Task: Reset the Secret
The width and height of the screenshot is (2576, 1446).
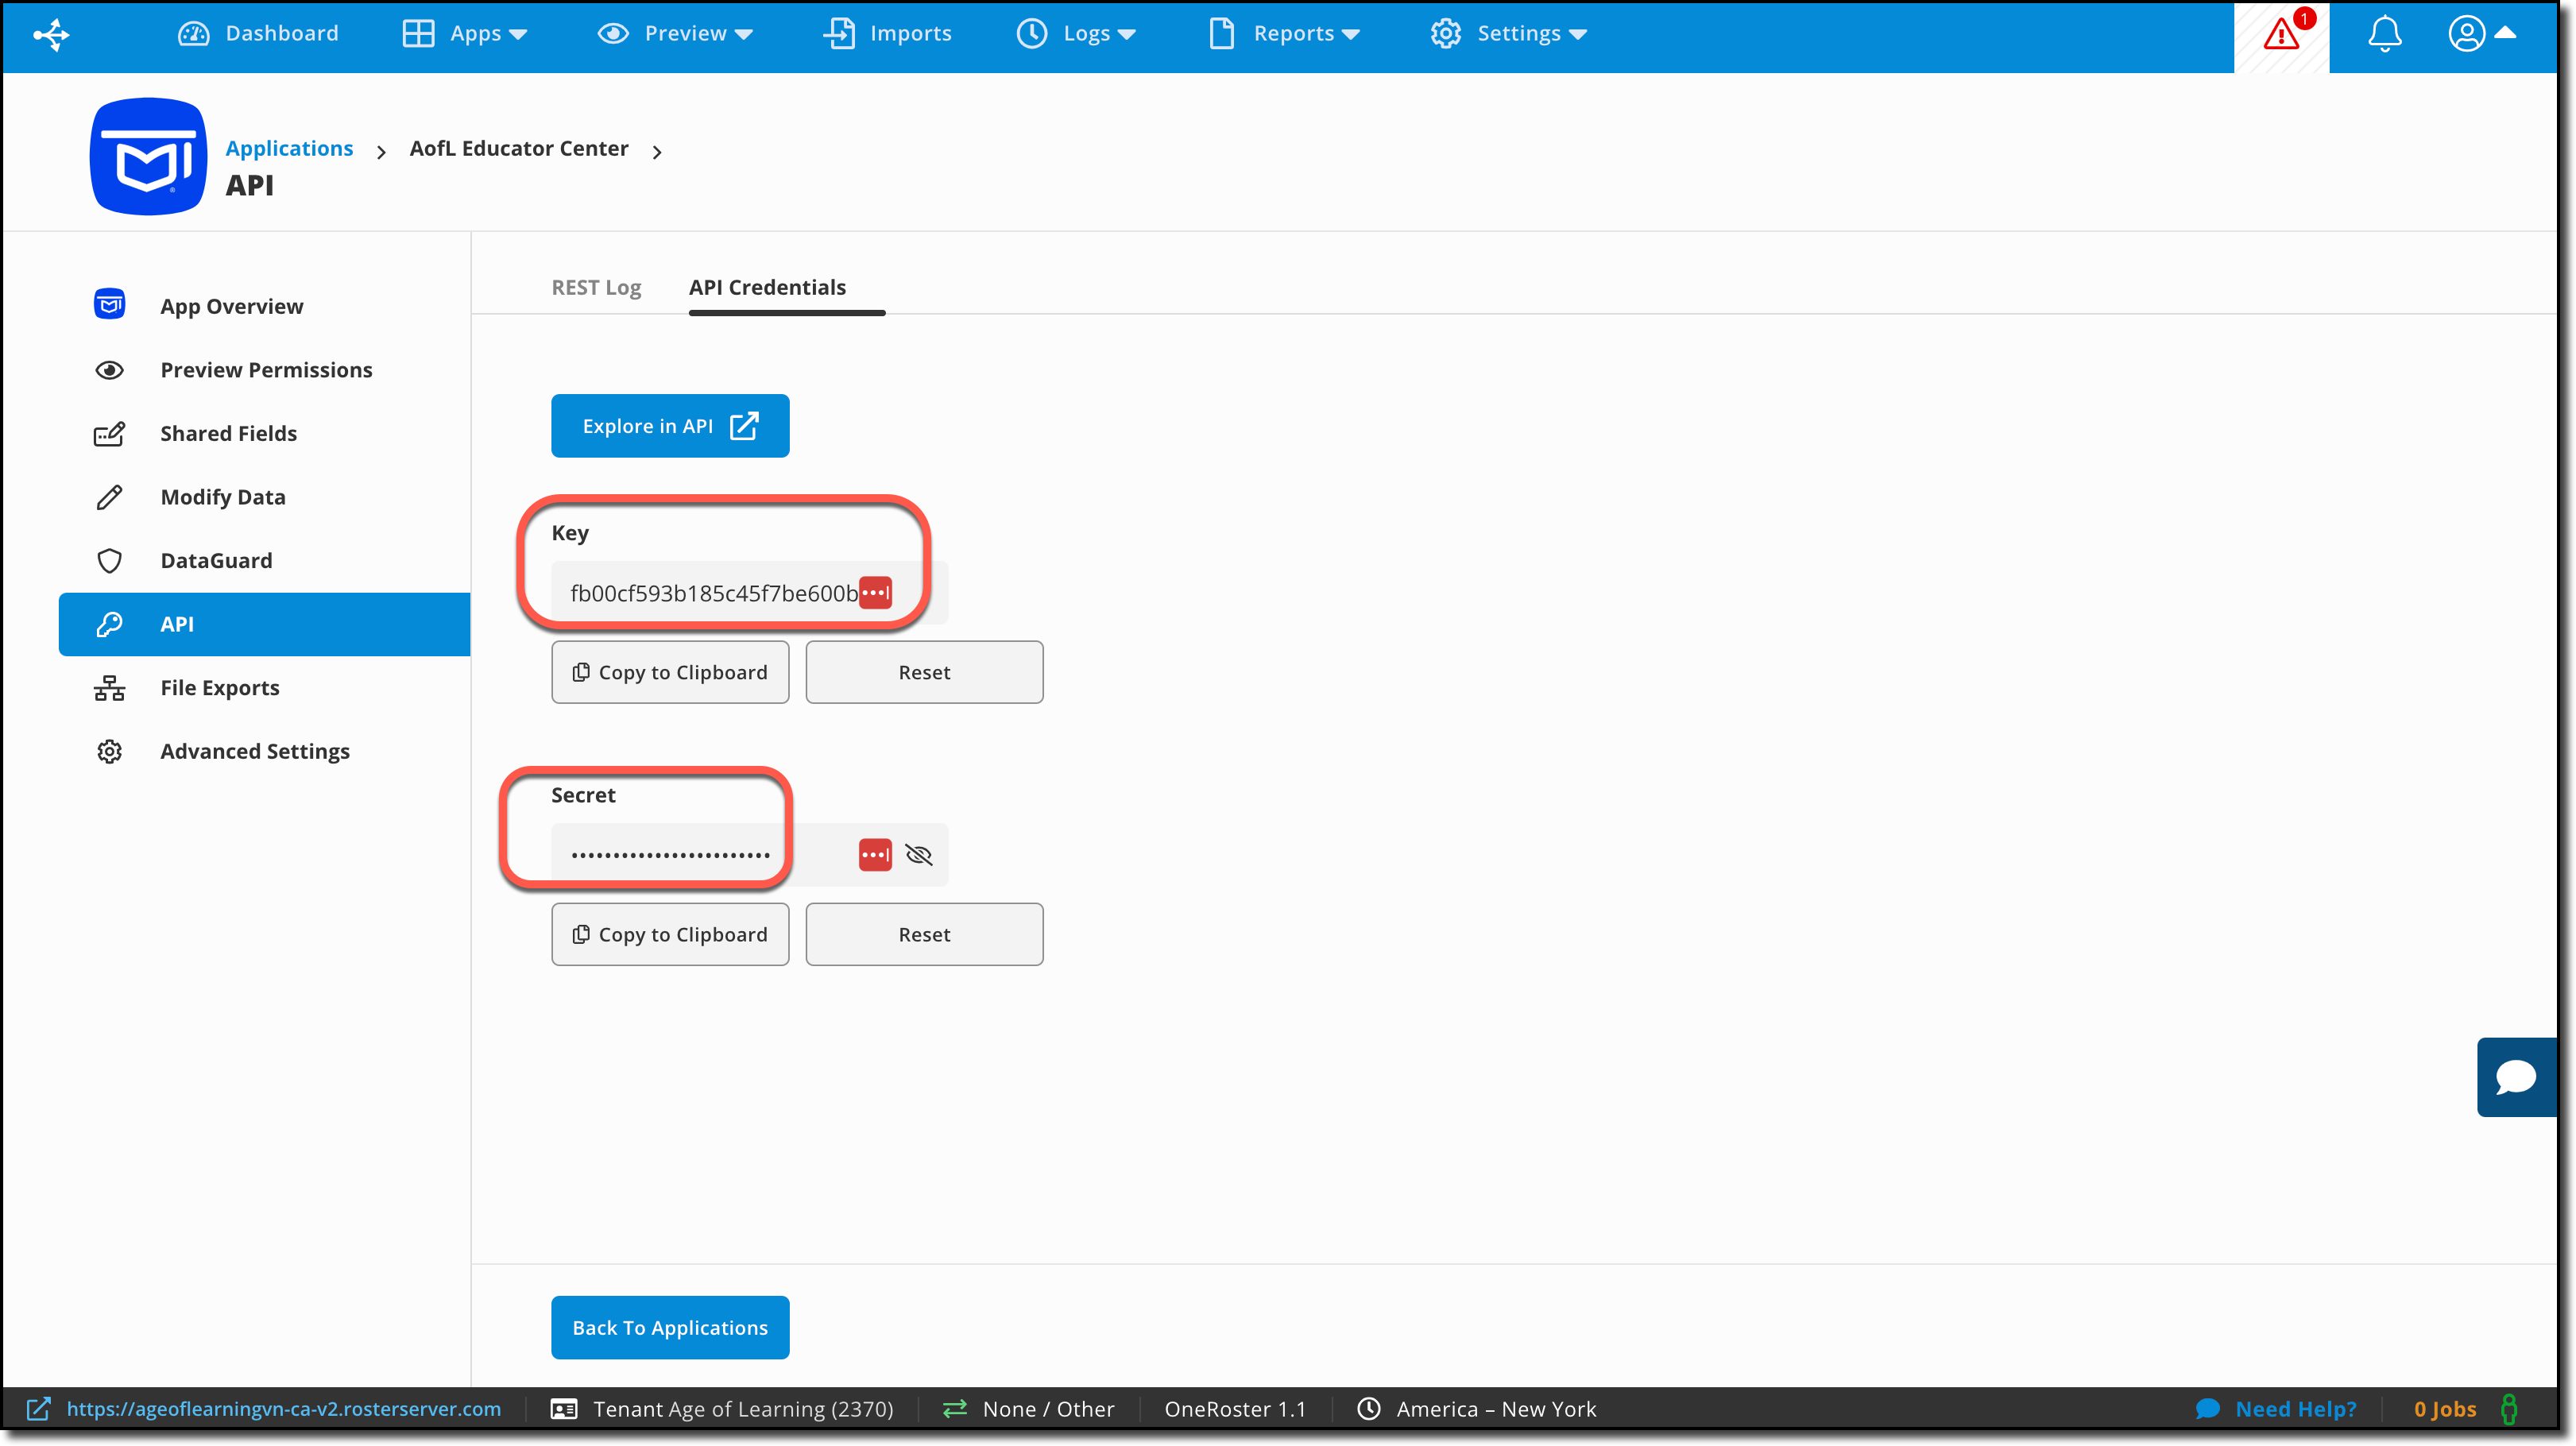Action: [924, 935]
